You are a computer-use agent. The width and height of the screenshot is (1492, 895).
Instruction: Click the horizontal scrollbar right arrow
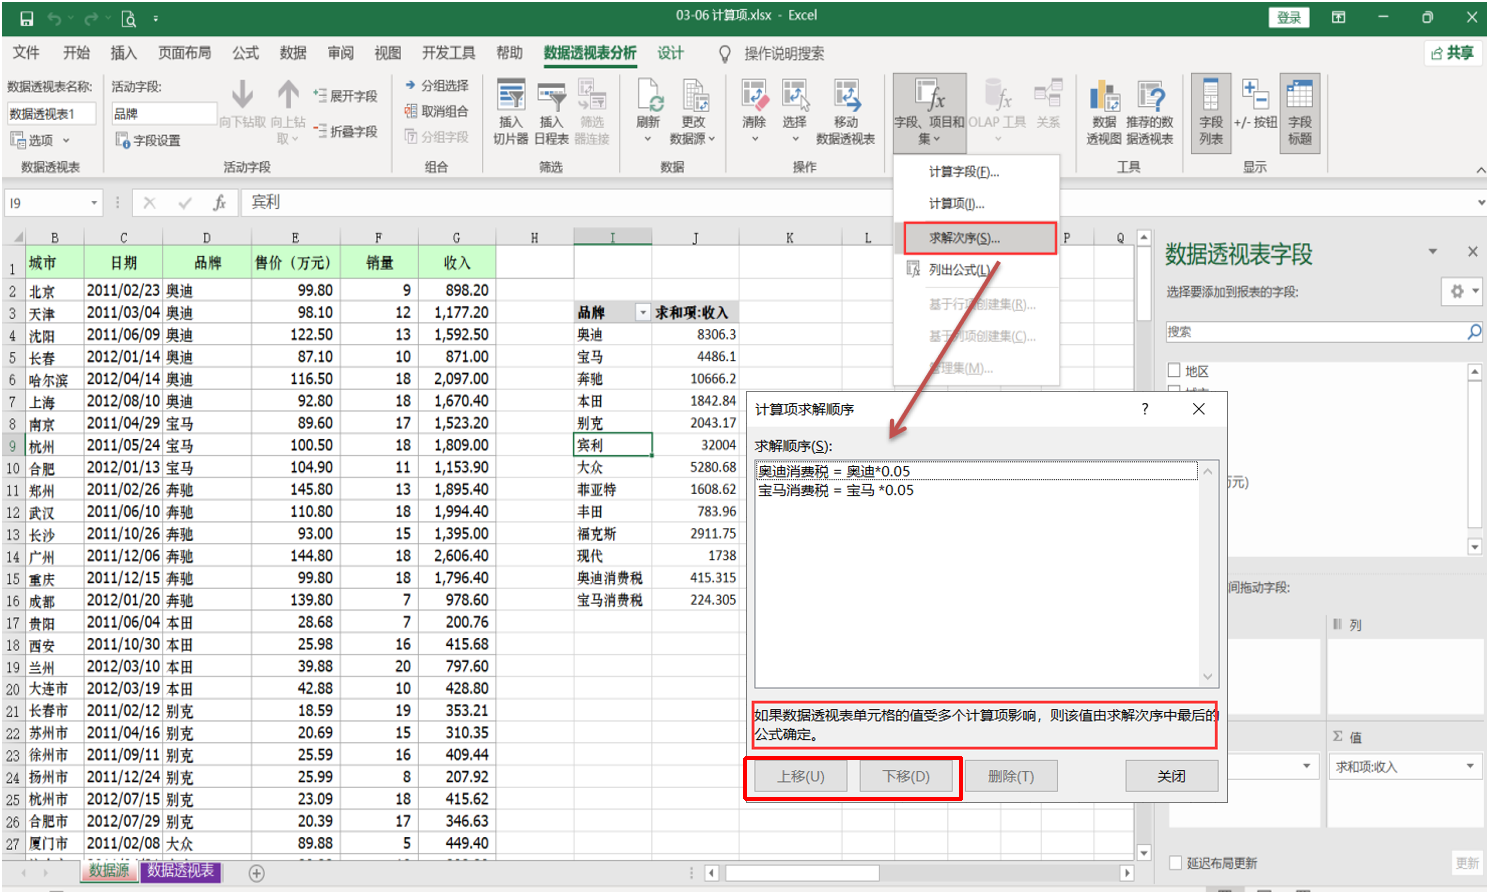point(1127,873)
